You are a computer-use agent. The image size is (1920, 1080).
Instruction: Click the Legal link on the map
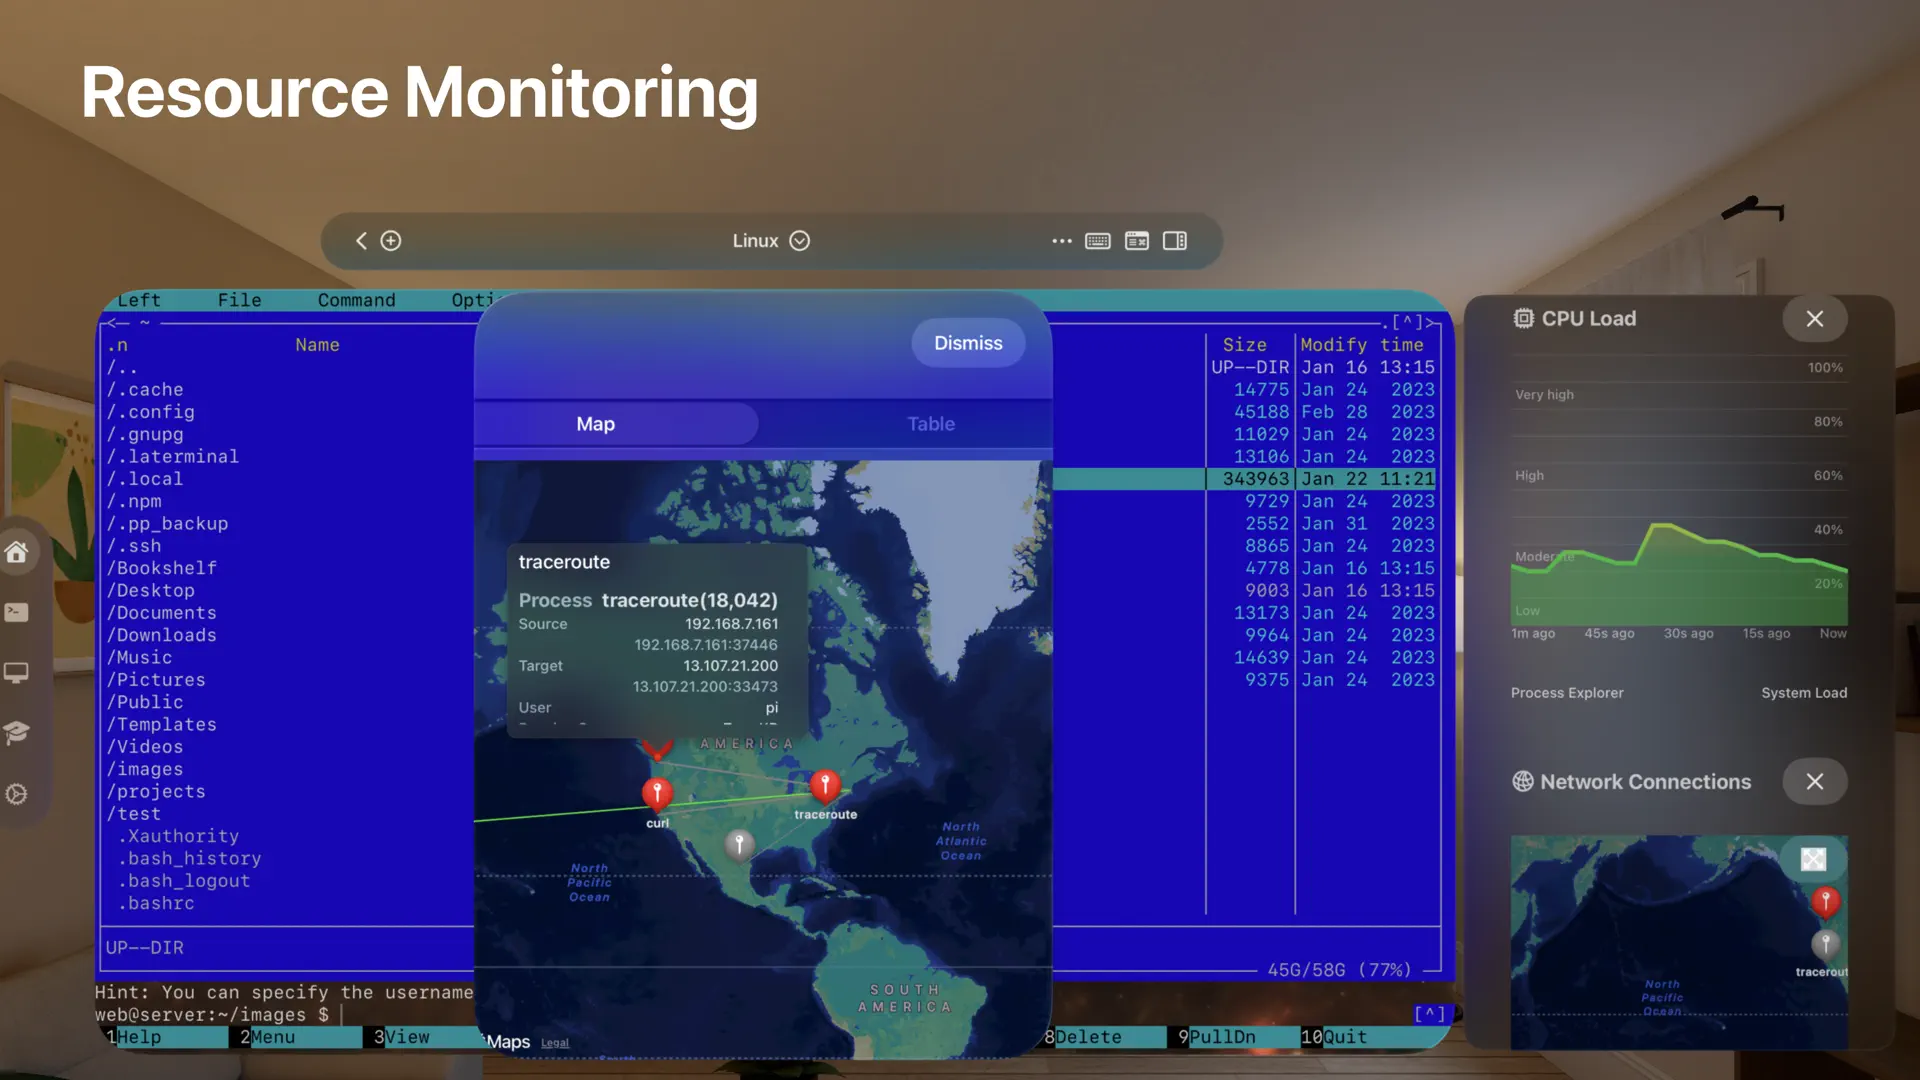coord(555,1042)
